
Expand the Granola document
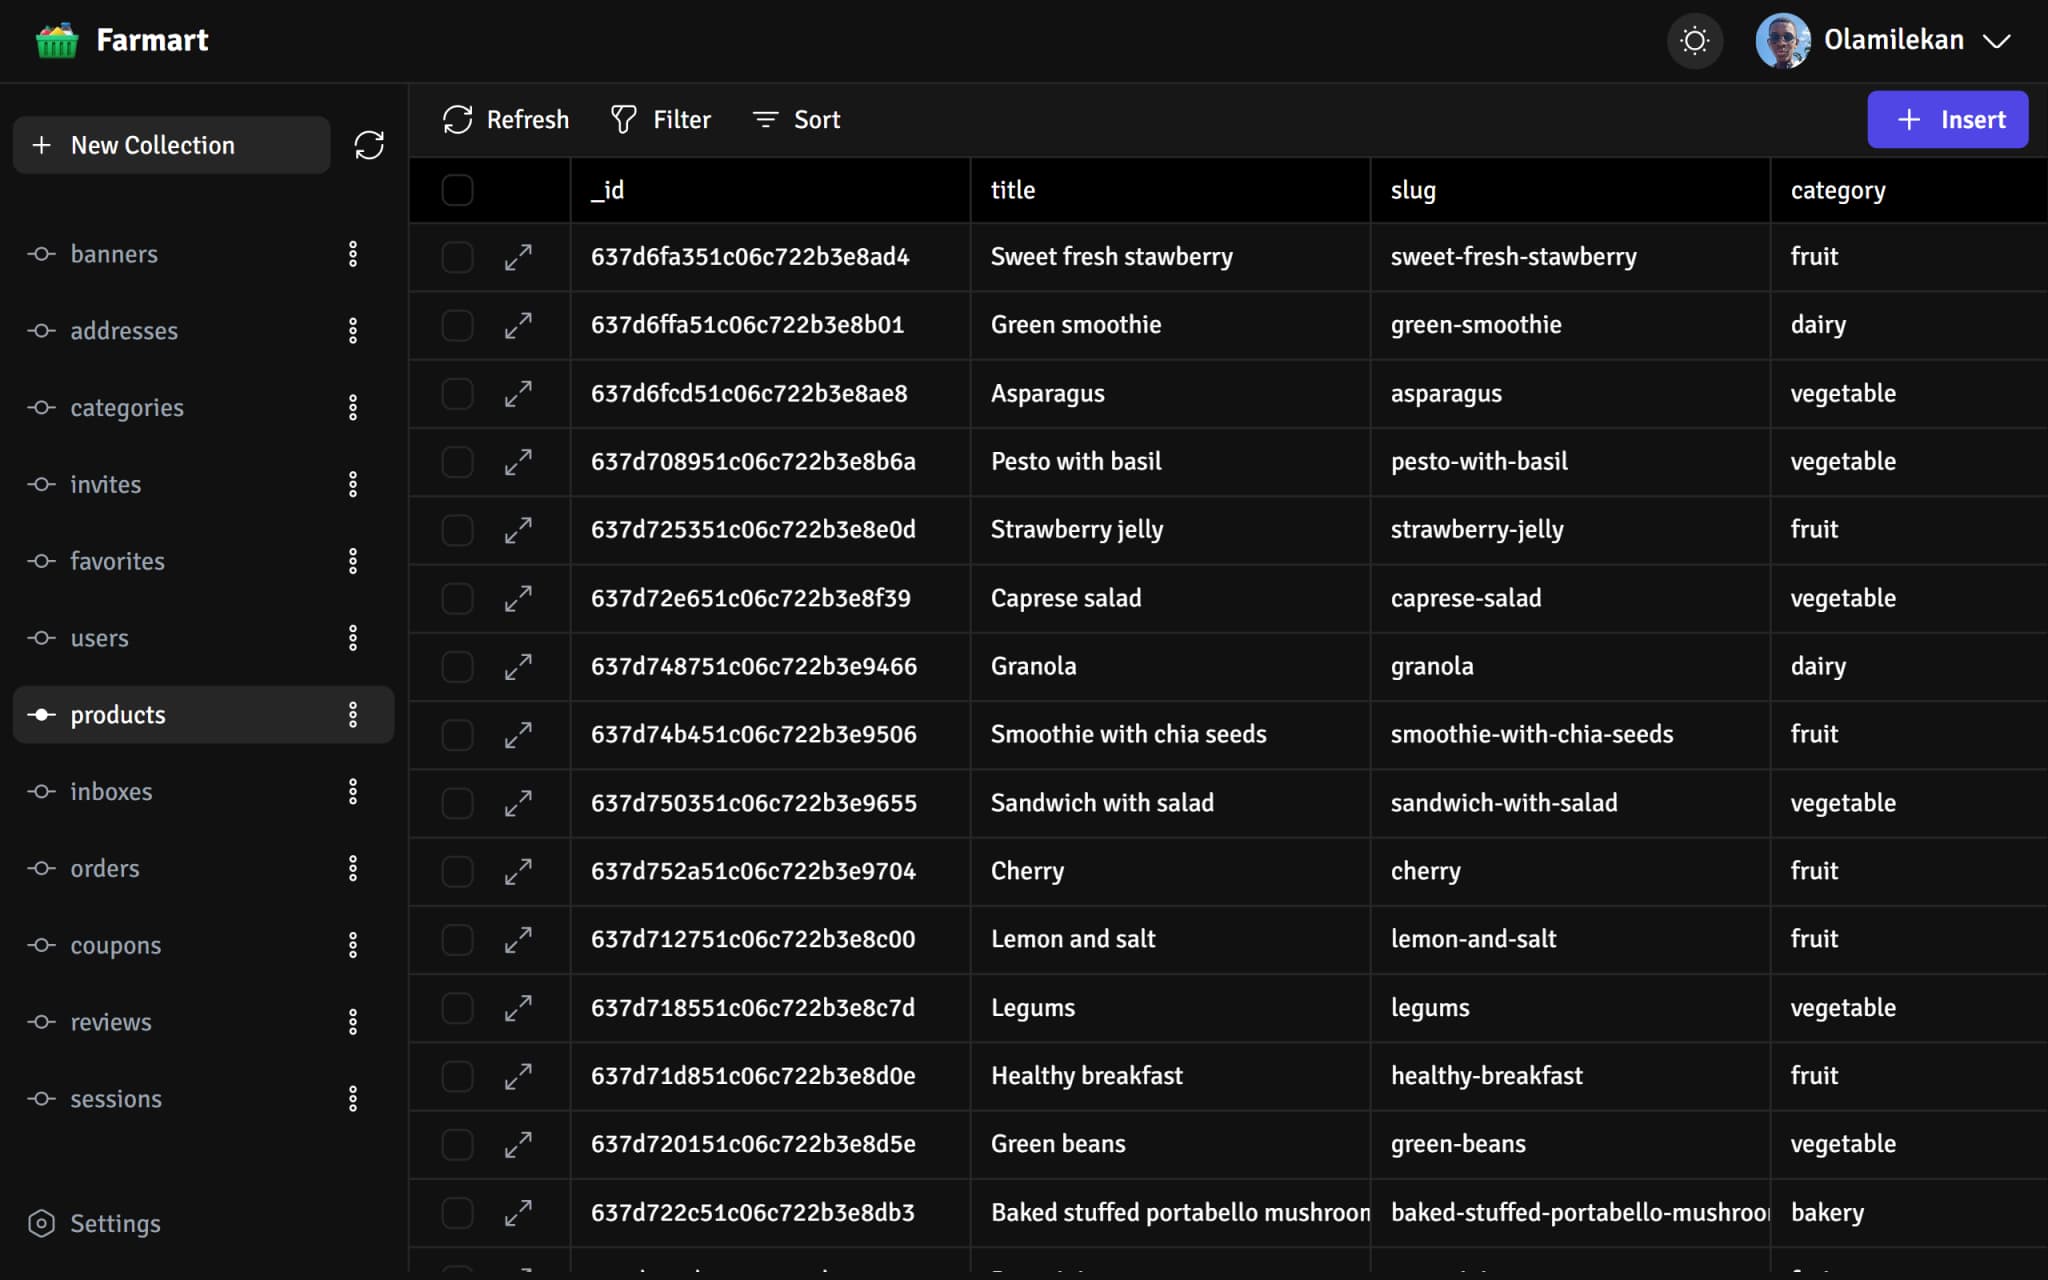point(518,667)
